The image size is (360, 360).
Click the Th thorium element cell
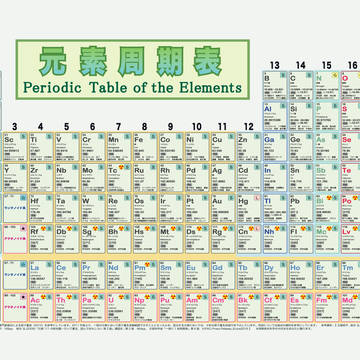[x=67, y=308]
